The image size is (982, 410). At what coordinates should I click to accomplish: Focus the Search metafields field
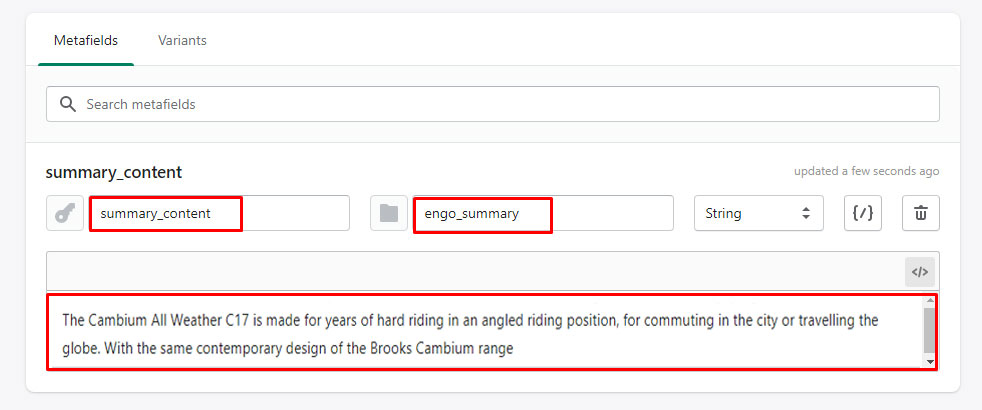tap(493, 104)
